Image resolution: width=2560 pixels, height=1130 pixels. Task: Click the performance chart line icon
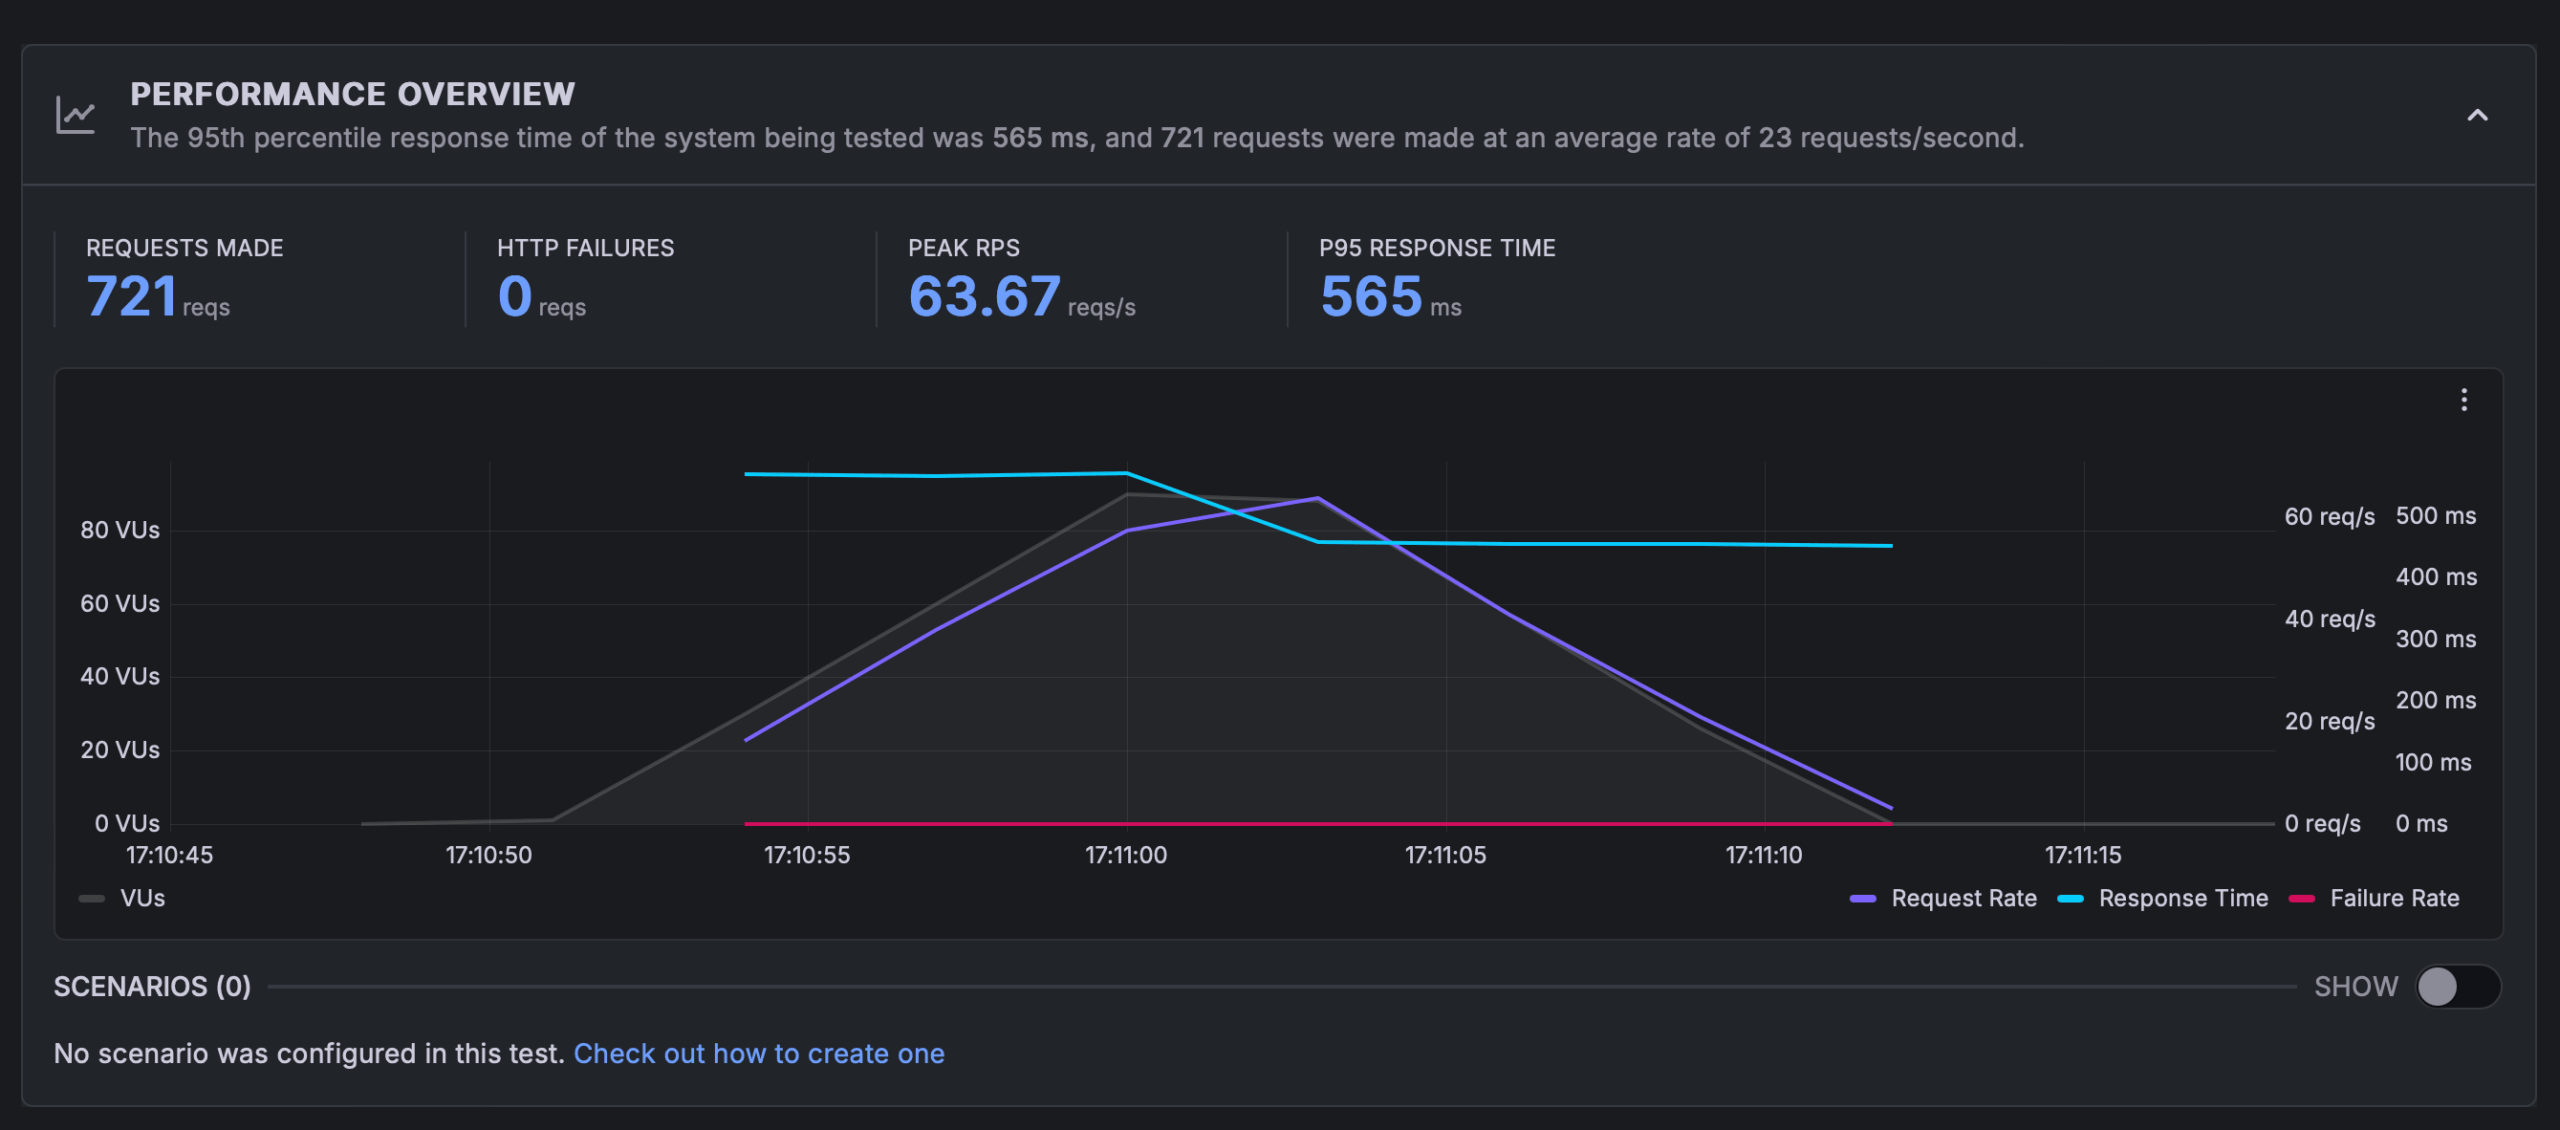pos(73,114)
